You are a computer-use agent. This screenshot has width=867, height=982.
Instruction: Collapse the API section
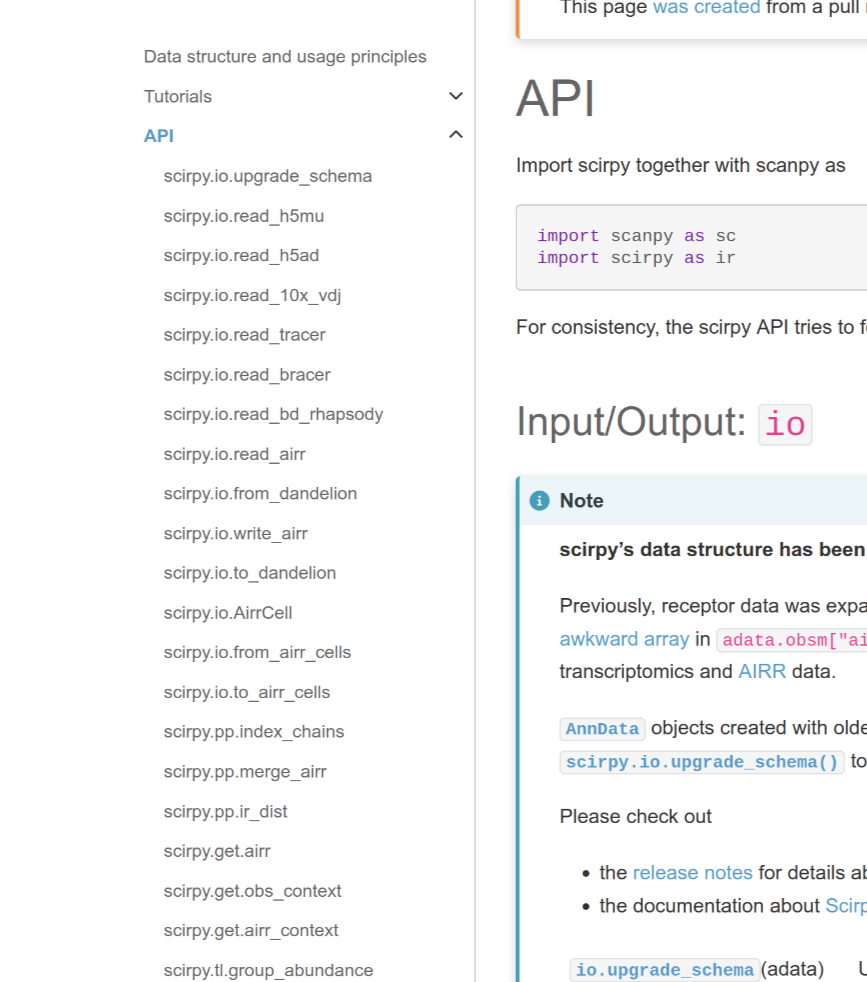point(456,133)
